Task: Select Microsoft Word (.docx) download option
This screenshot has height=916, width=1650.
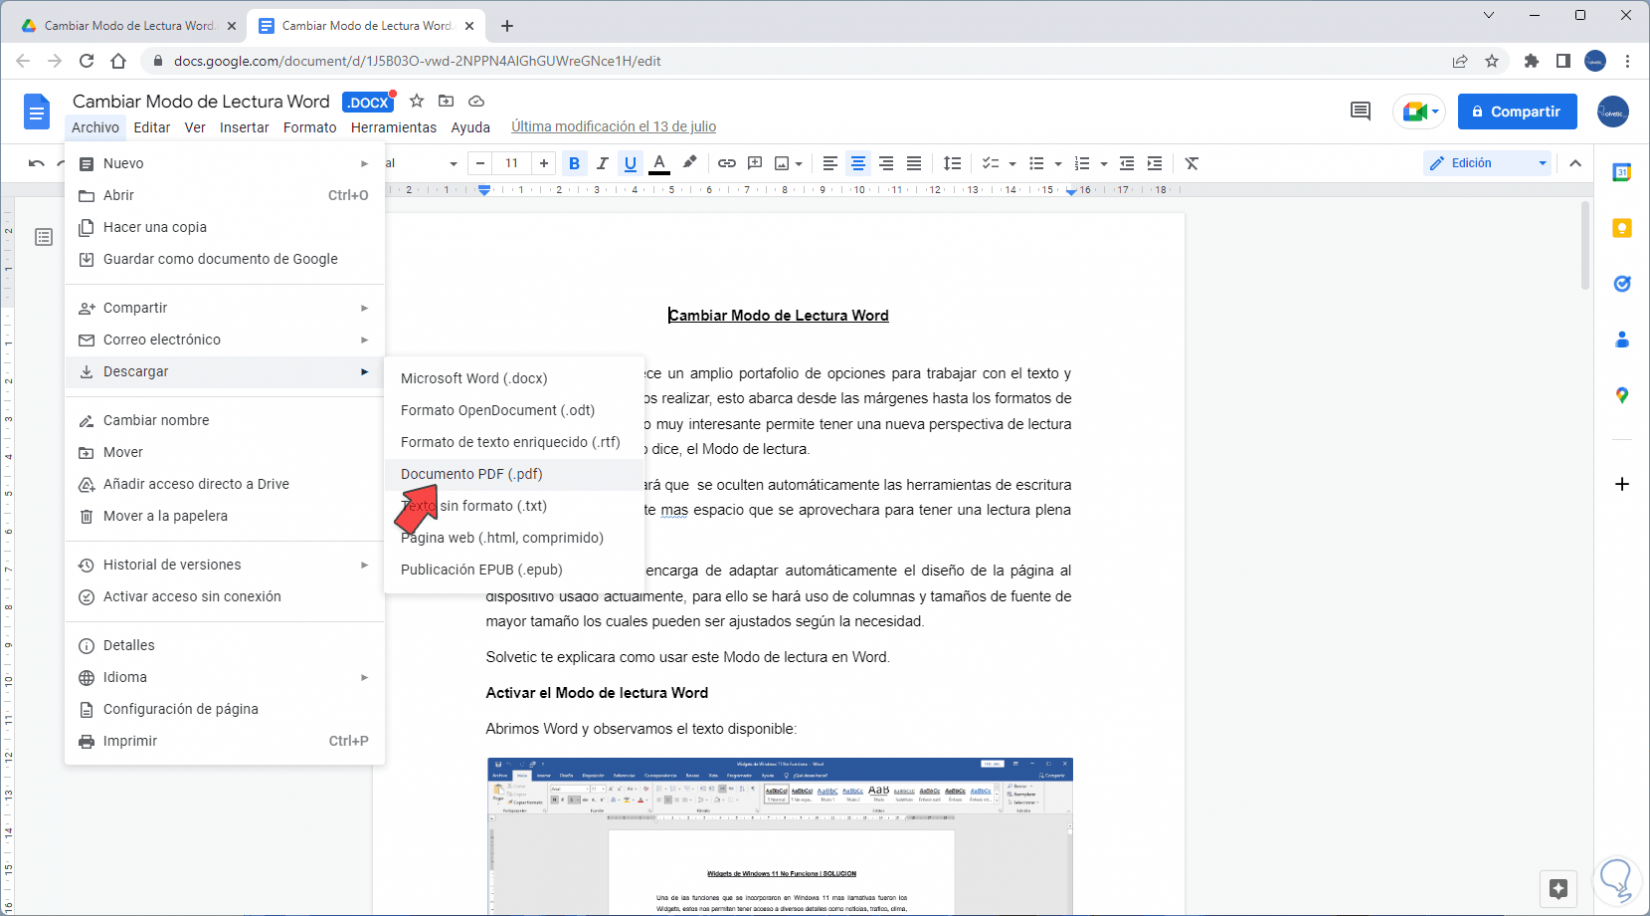Action: 514,378
